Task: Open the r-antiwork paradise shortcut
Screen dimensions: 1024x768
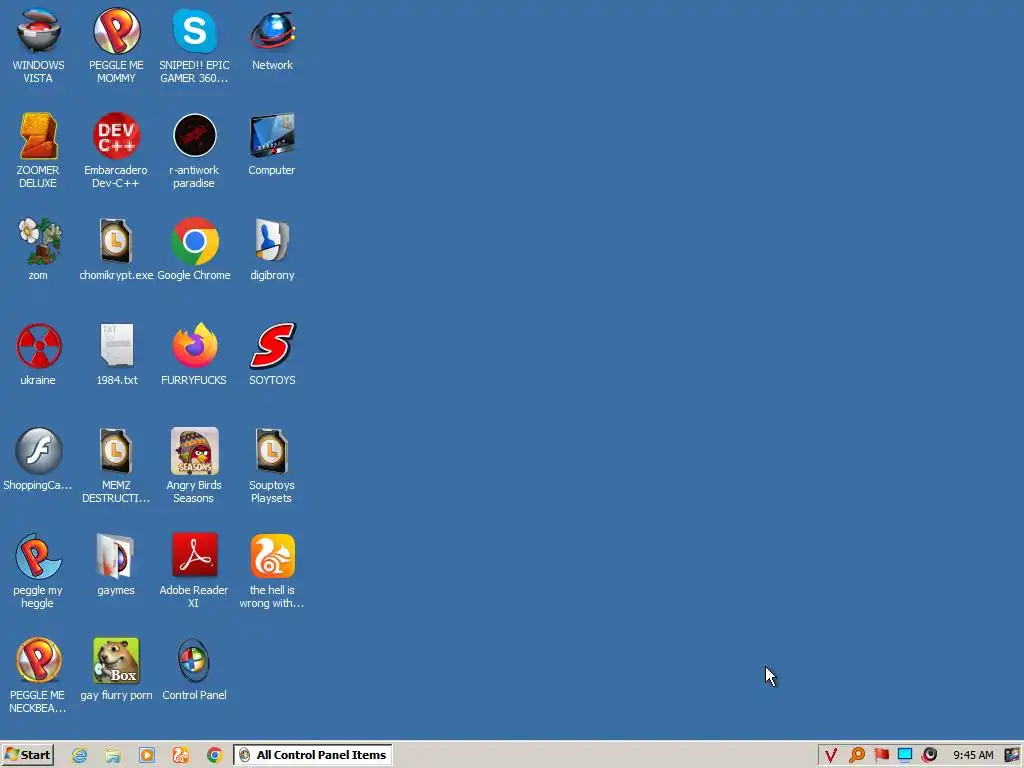Action: click(x=194, y=150)
